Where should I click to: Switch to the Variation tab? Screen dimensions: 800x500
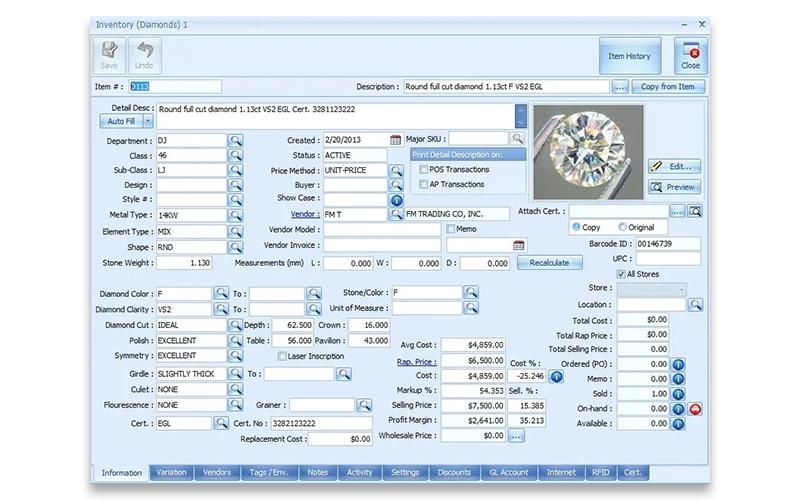click(171, 472)
